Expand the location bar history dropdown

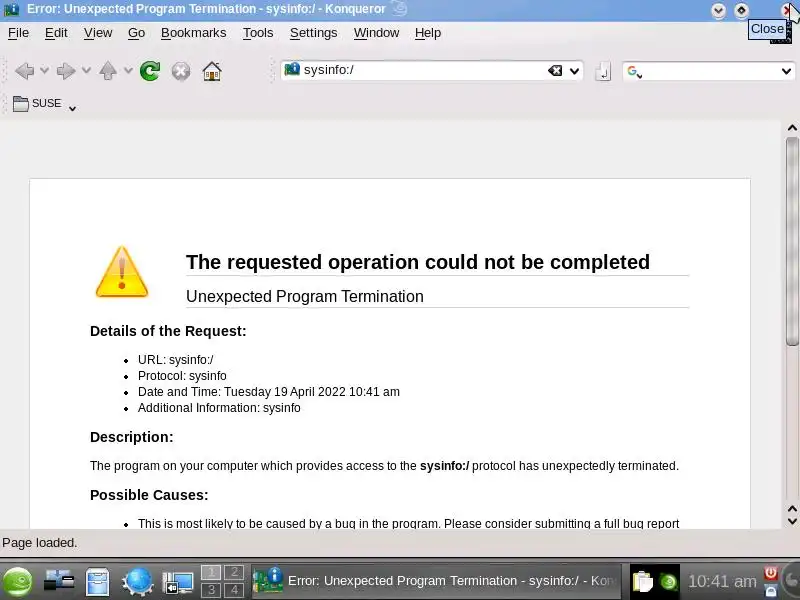574,71
